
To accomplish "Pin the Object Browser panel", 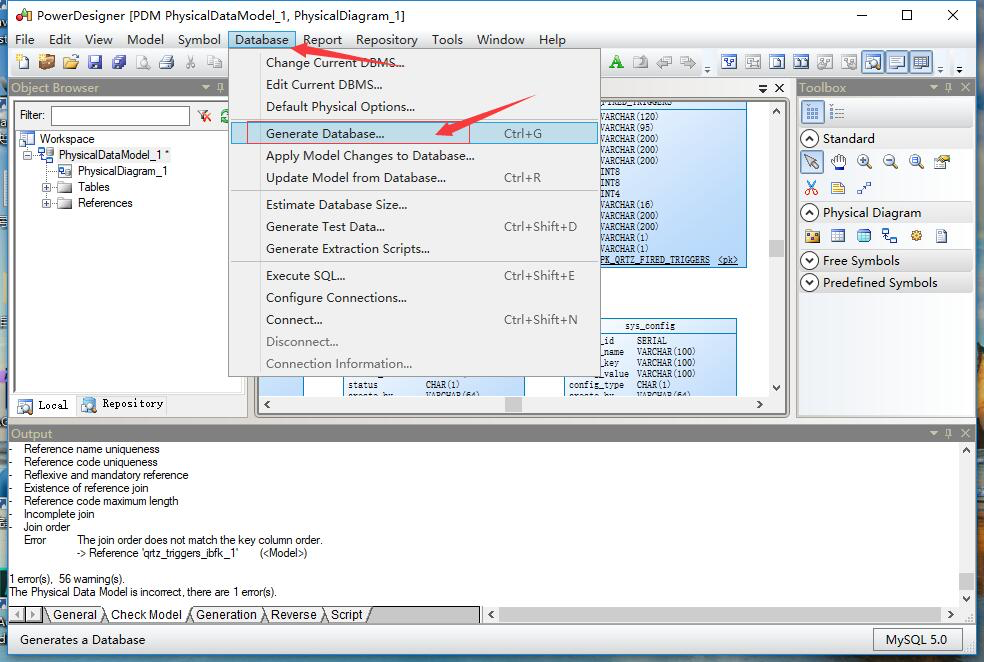I will pyautogui.click(x=220, y=87).
